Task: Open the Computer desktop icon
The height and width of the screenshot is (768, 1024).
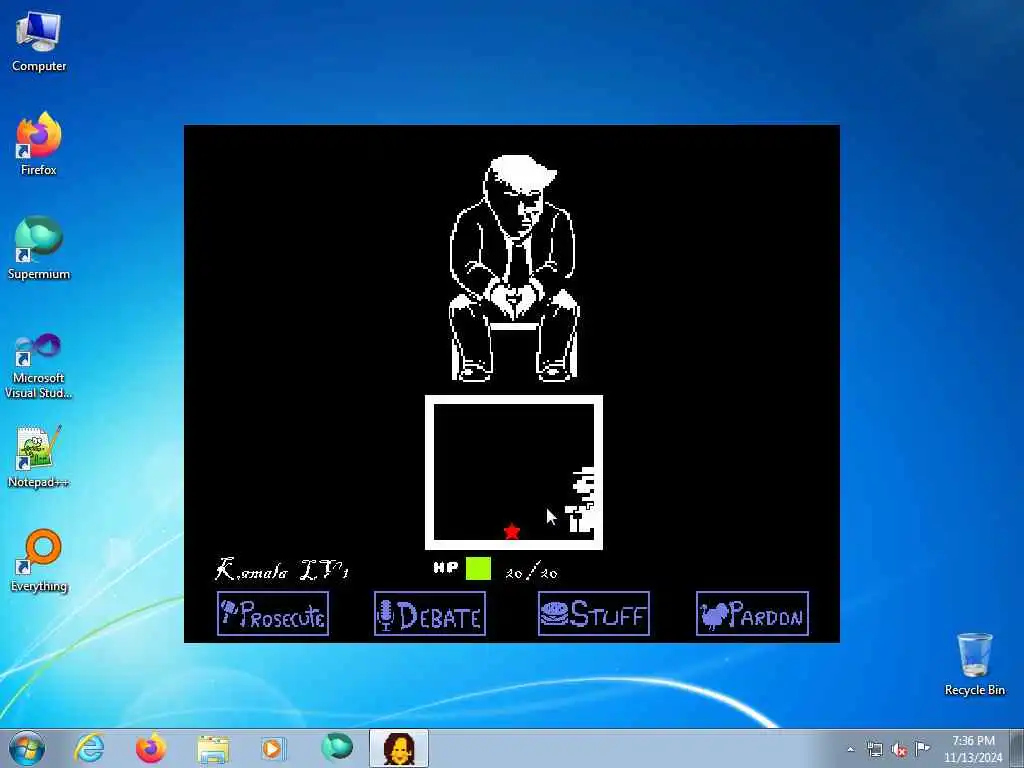Action: click(x=39, y=42)
